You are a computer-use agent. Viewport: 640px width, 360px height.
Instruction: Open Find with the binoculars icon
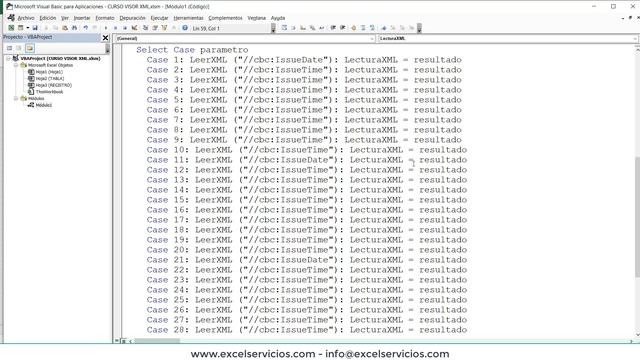pyautogui.click(x=74, y=28)
